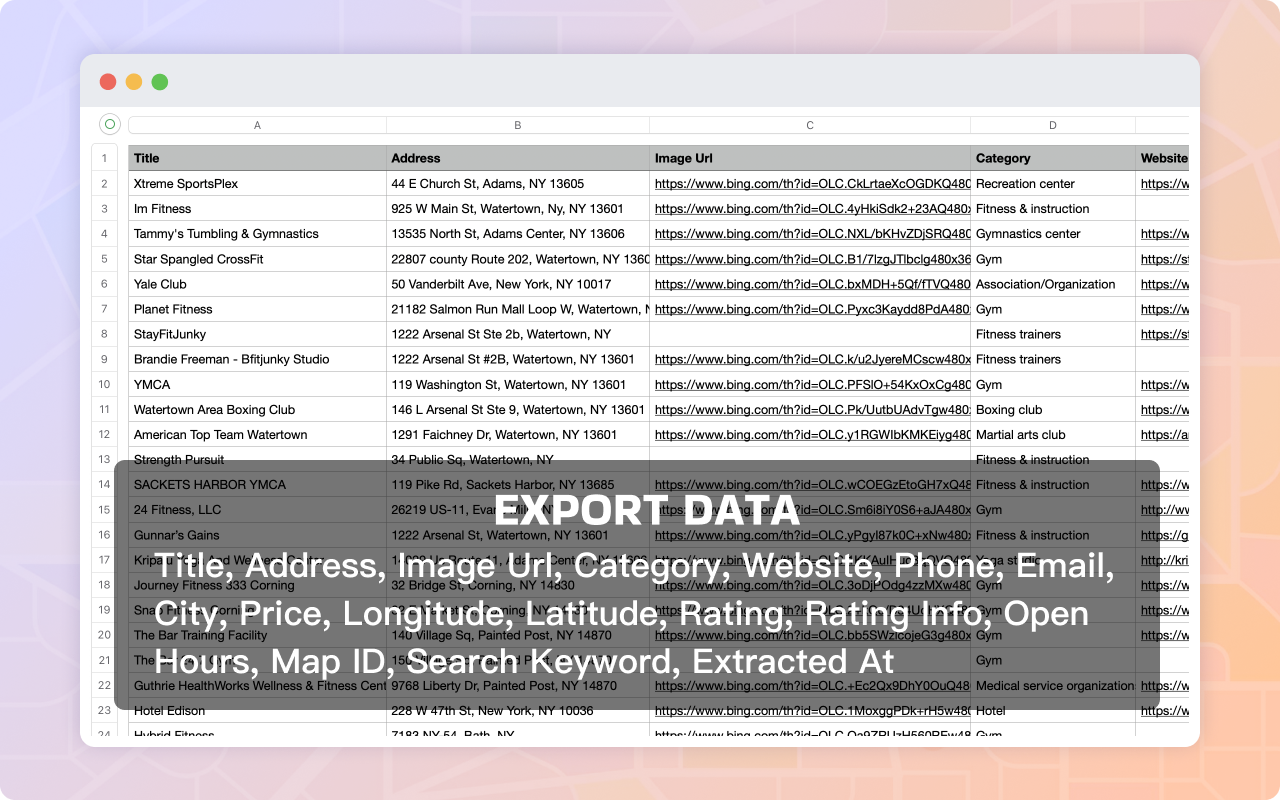This screenshot has width=1280, height=800.
Task: Click the green maximize window button
Action: (x=160, y=82)
